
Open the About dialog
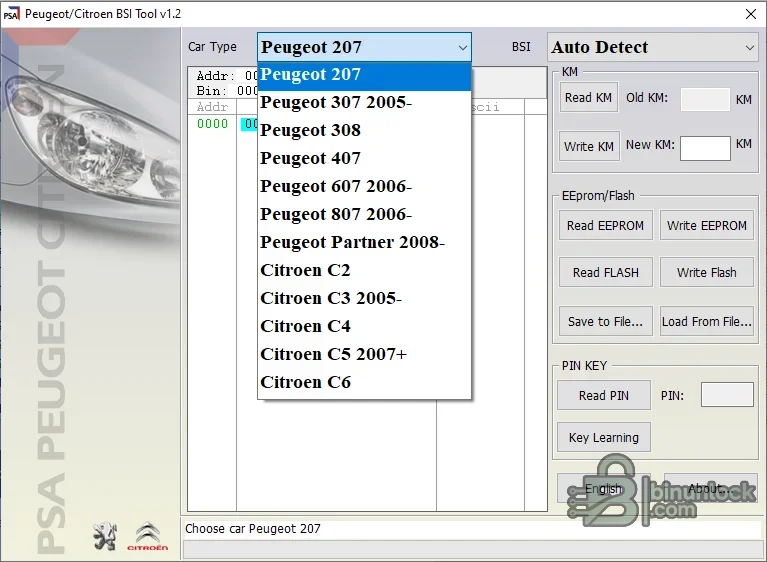(710, 488)
